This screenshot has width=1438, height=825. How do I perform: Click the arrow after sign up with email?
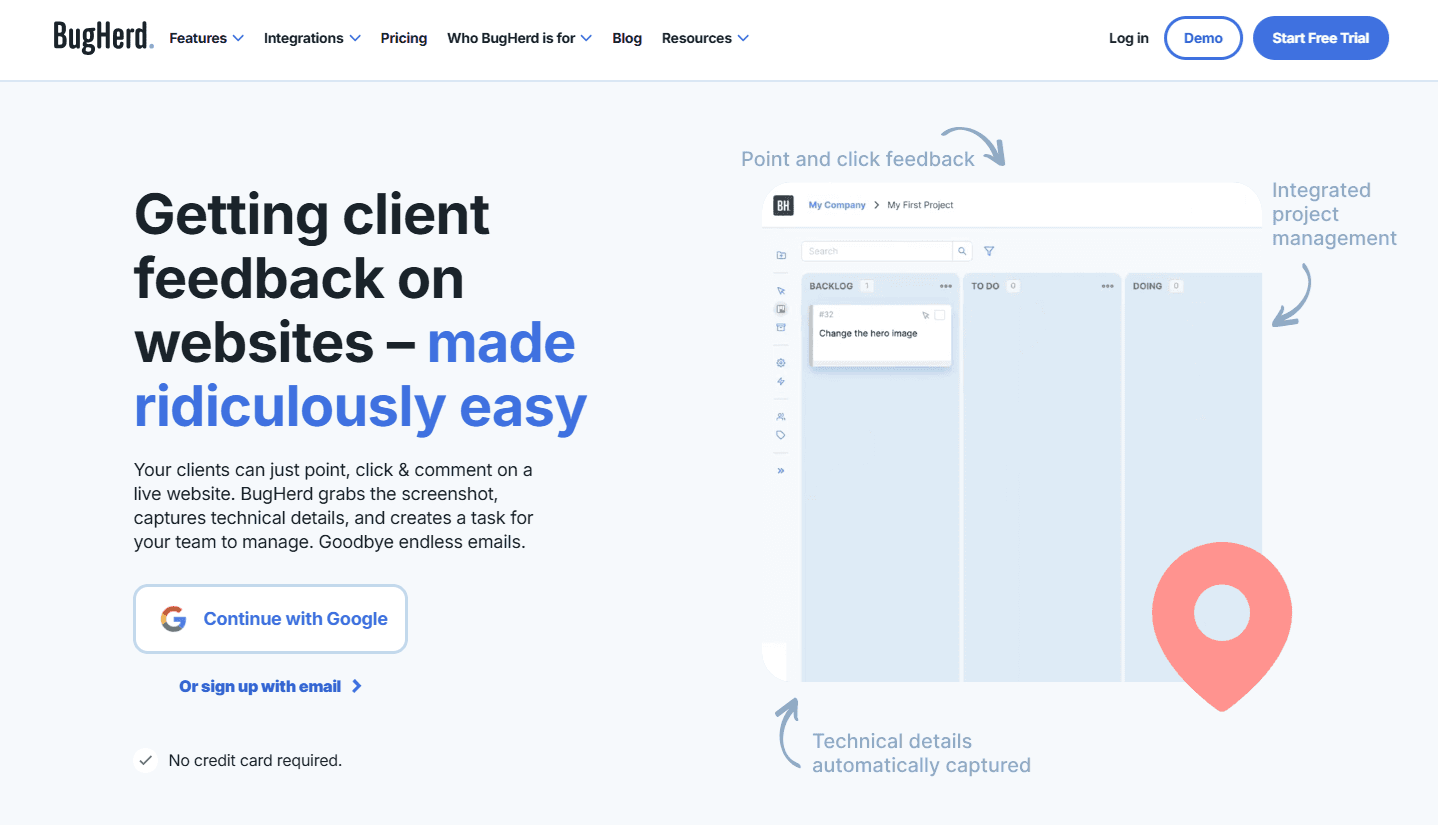pyautogui.click(x=357, y=686)
